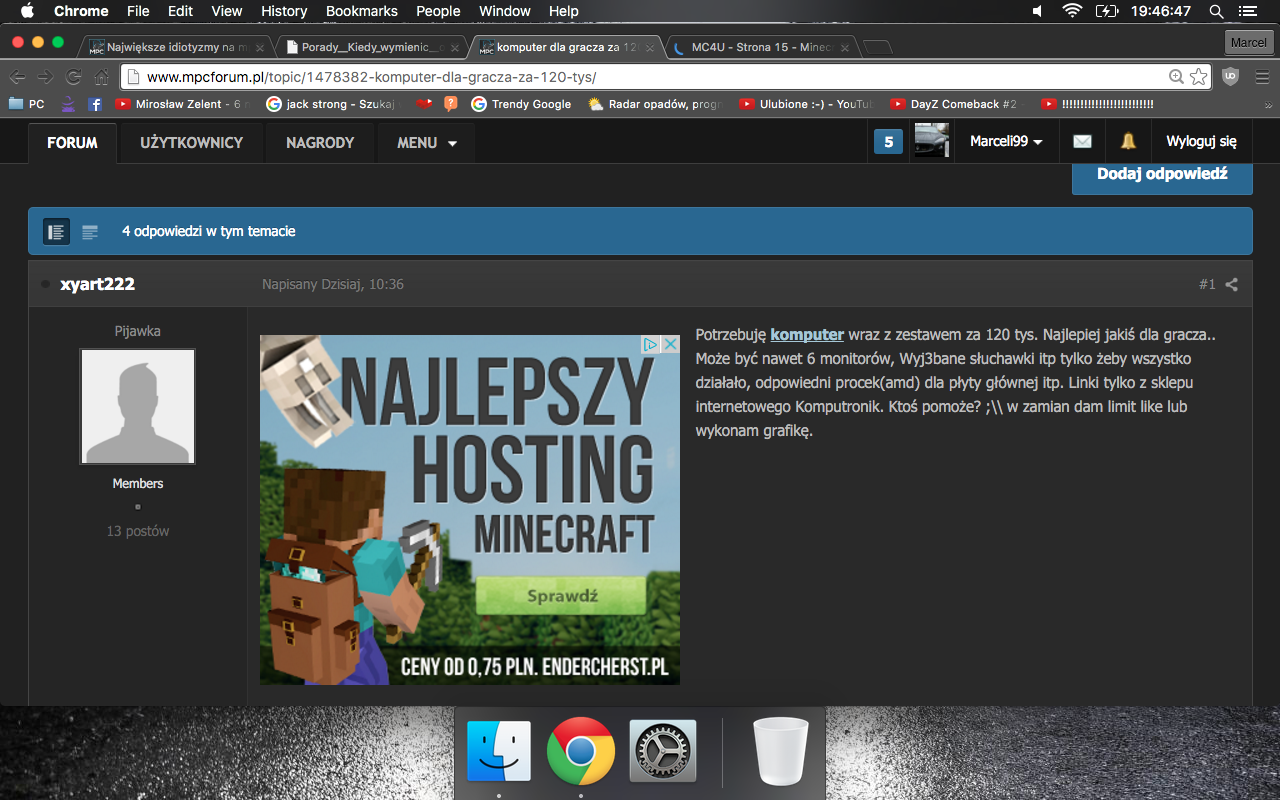The width and height of the screenshot is (1280, 800).
Task: Close the Minecraft hosting ad
Action: coord(671,344)
